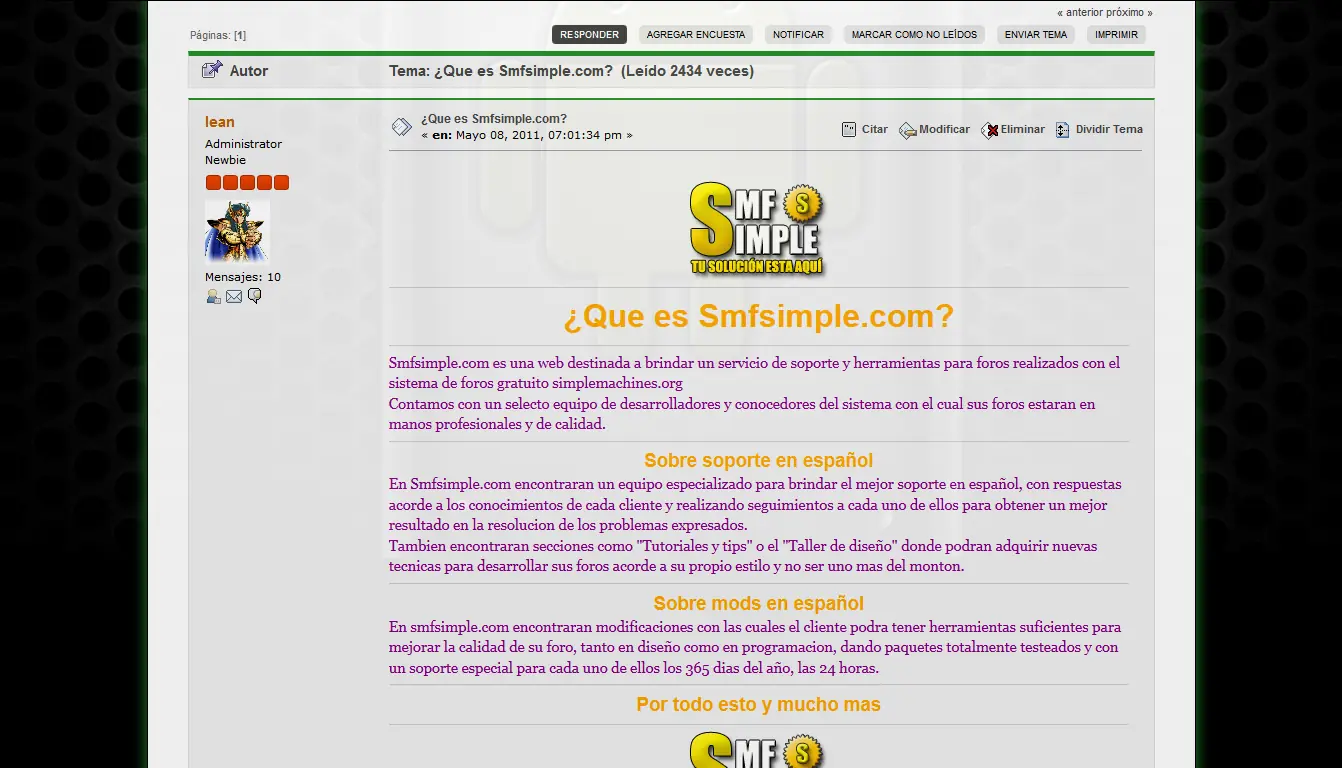
Task: Click the email envelope icon under avatar
Action: coord(234,296)
